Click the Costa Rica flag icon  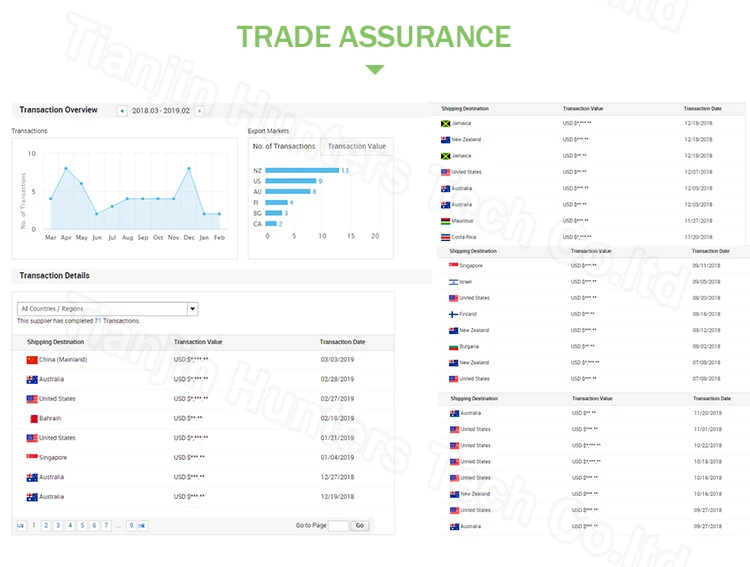tap(446, 237)
